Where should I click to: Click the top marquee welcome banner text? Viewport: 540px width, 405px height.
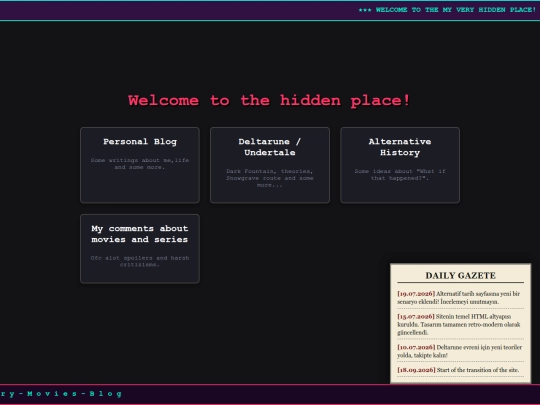tap(447, 10)
